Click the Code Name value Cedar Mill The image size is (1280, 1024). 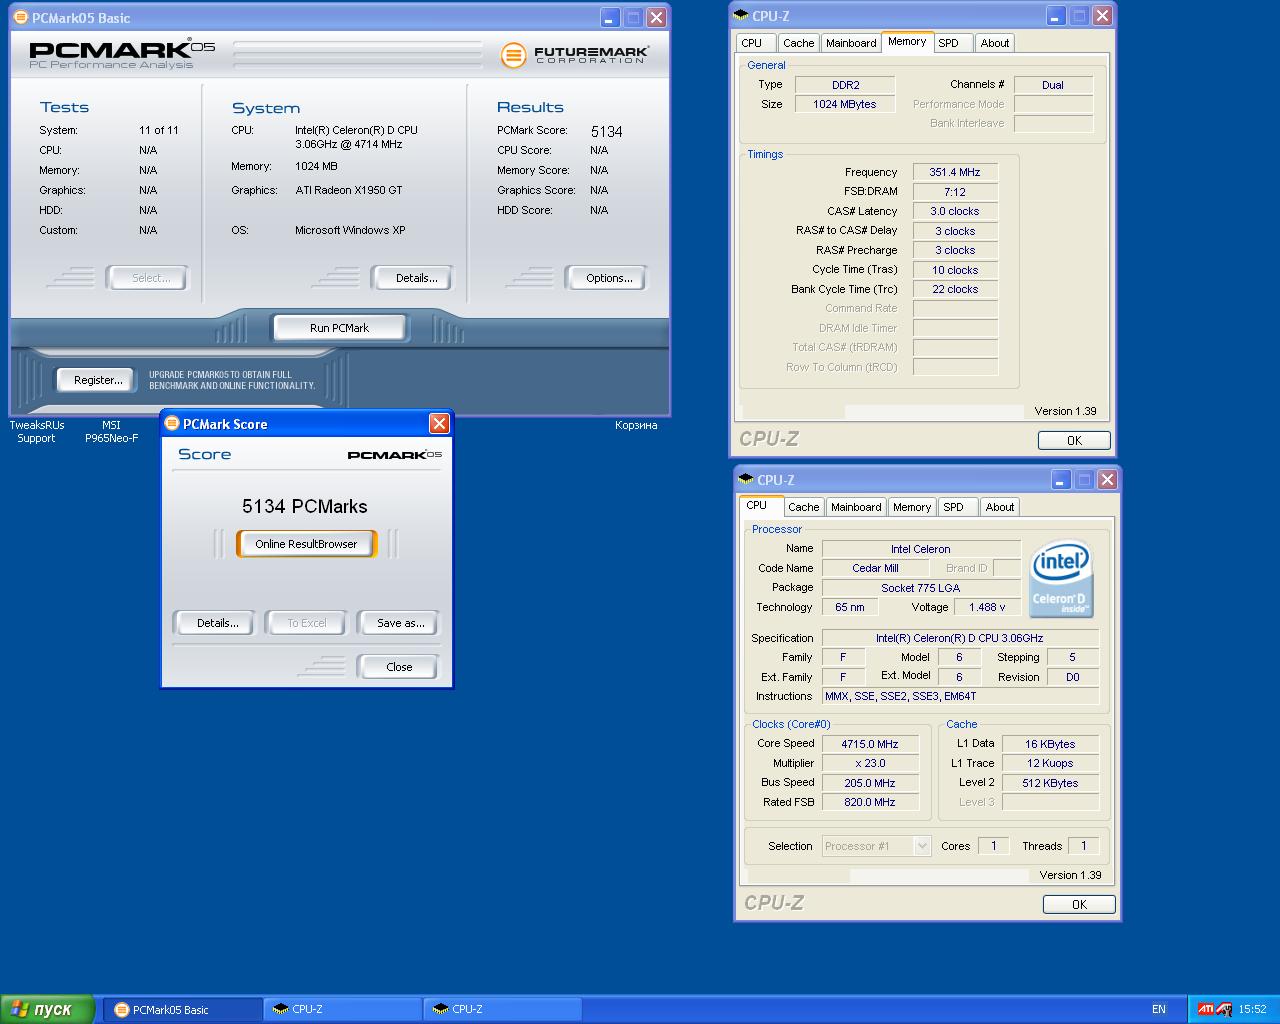point(875,568)
